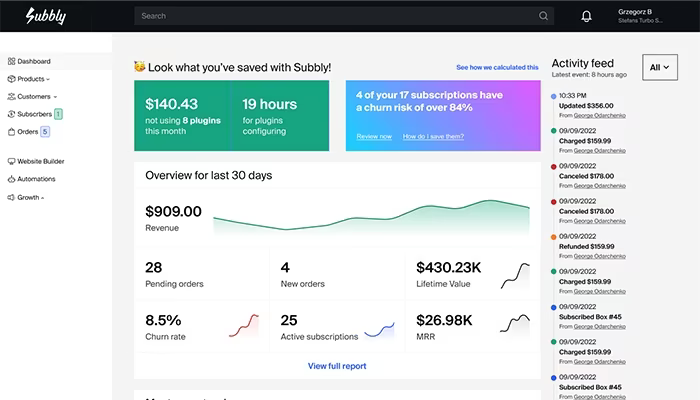The width and height of the screenshot is (700, 400).
Task: Click the 10:33 PM activity timestamp
Action: (573, 96)
